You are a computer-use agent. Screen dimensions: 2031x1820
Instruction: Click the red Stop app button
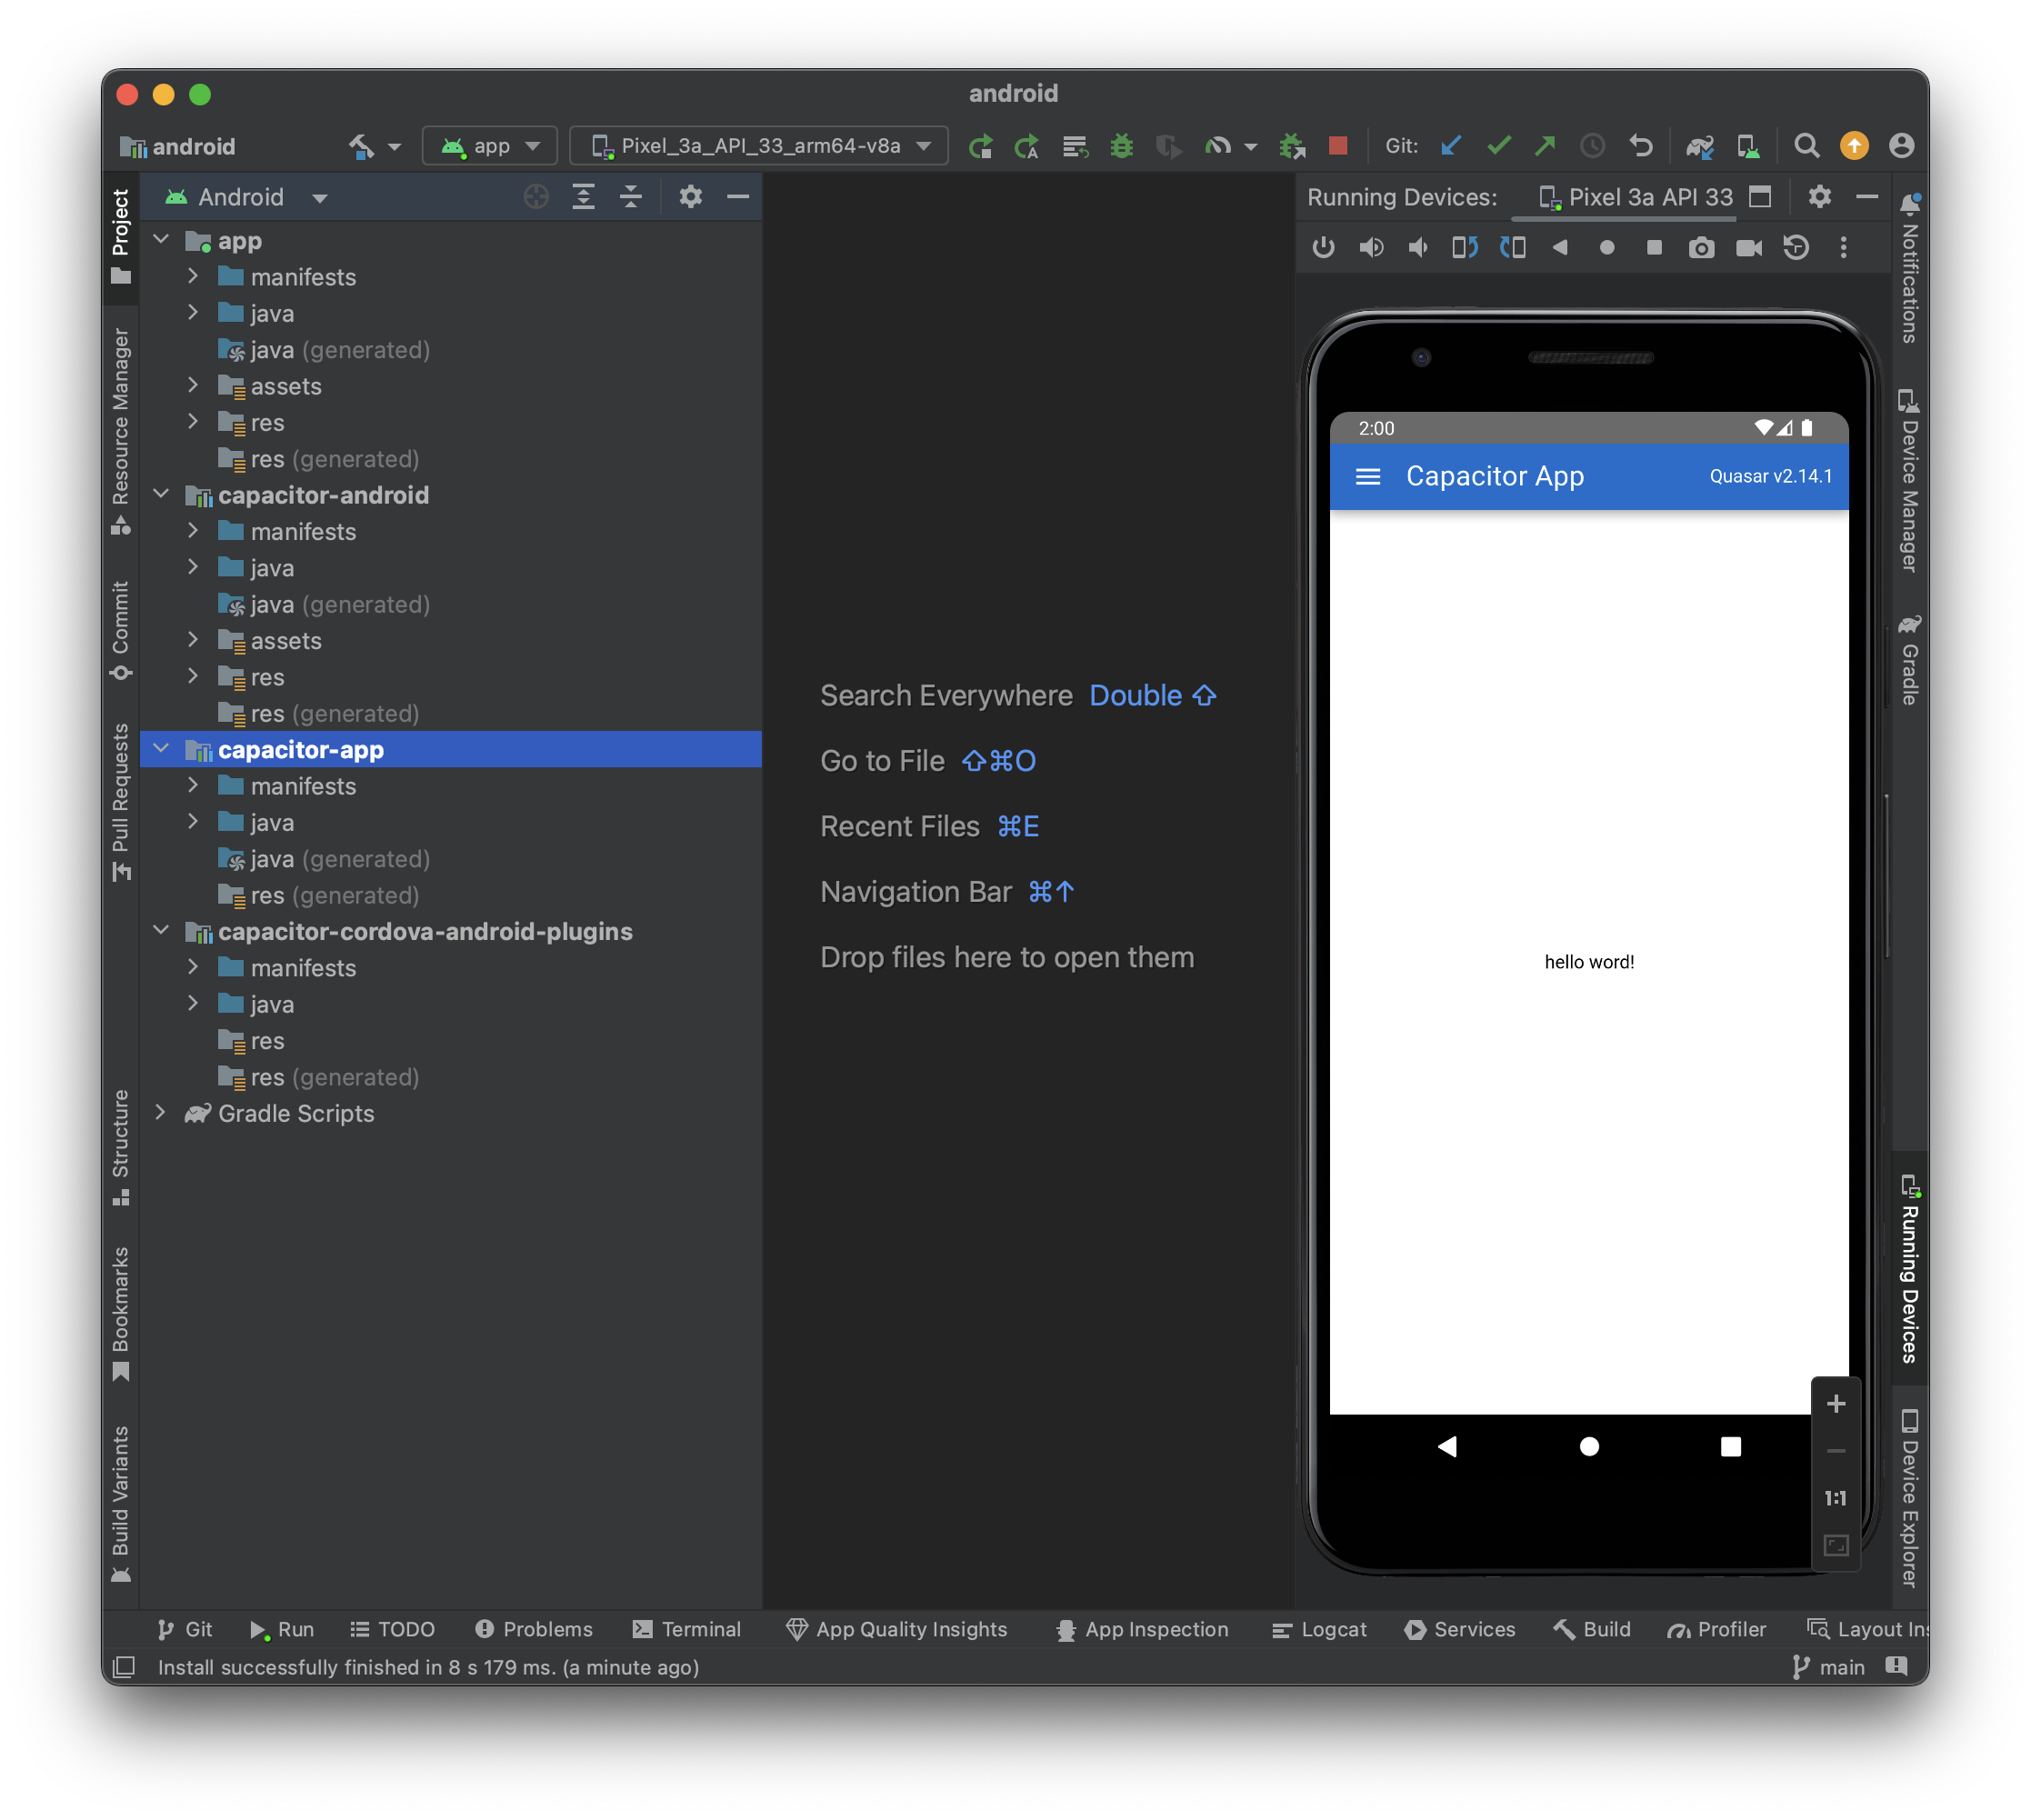(1337, 146)
